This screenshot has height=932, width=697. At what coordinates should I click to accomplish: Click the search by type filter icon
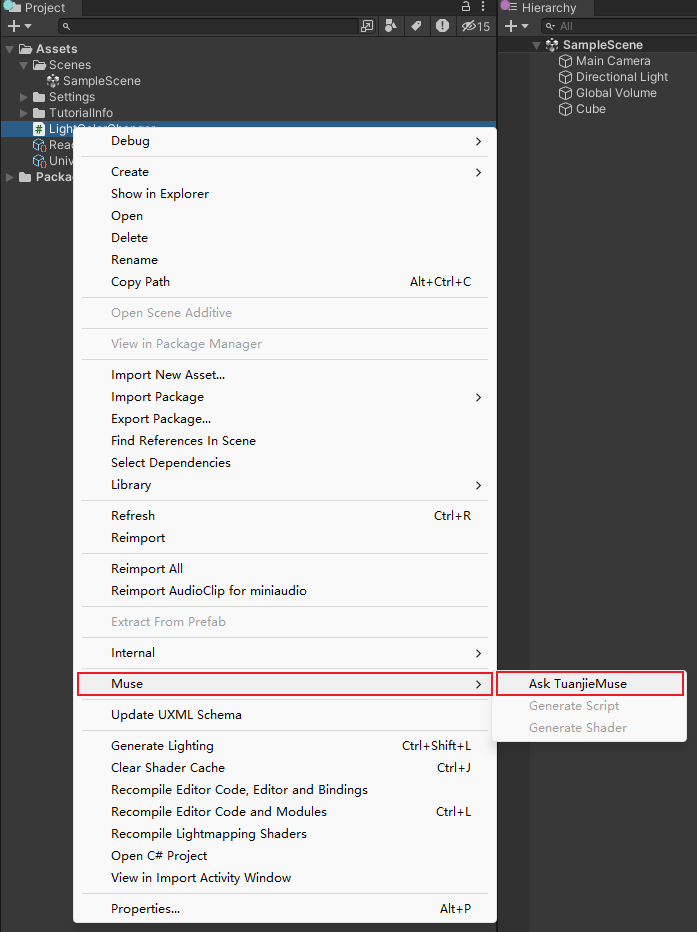pos(391,26)
